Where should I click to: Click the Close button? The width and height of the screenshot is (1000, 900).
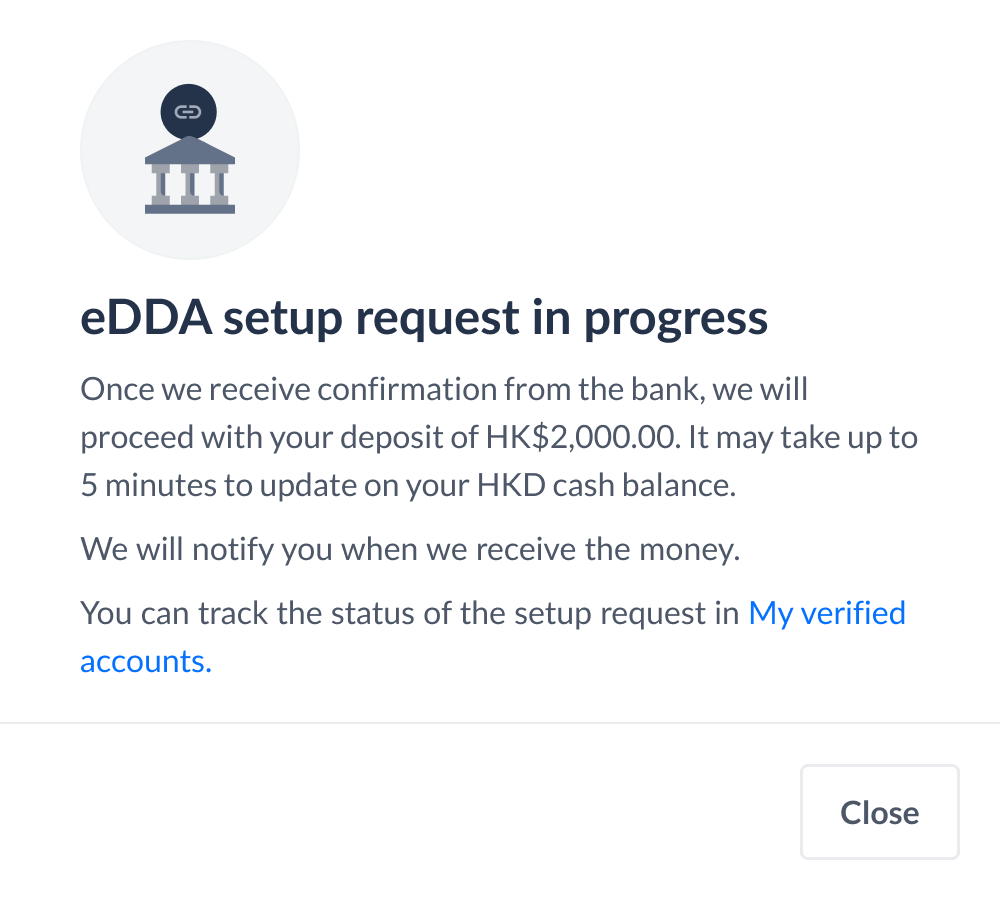[x=879, y=812]
